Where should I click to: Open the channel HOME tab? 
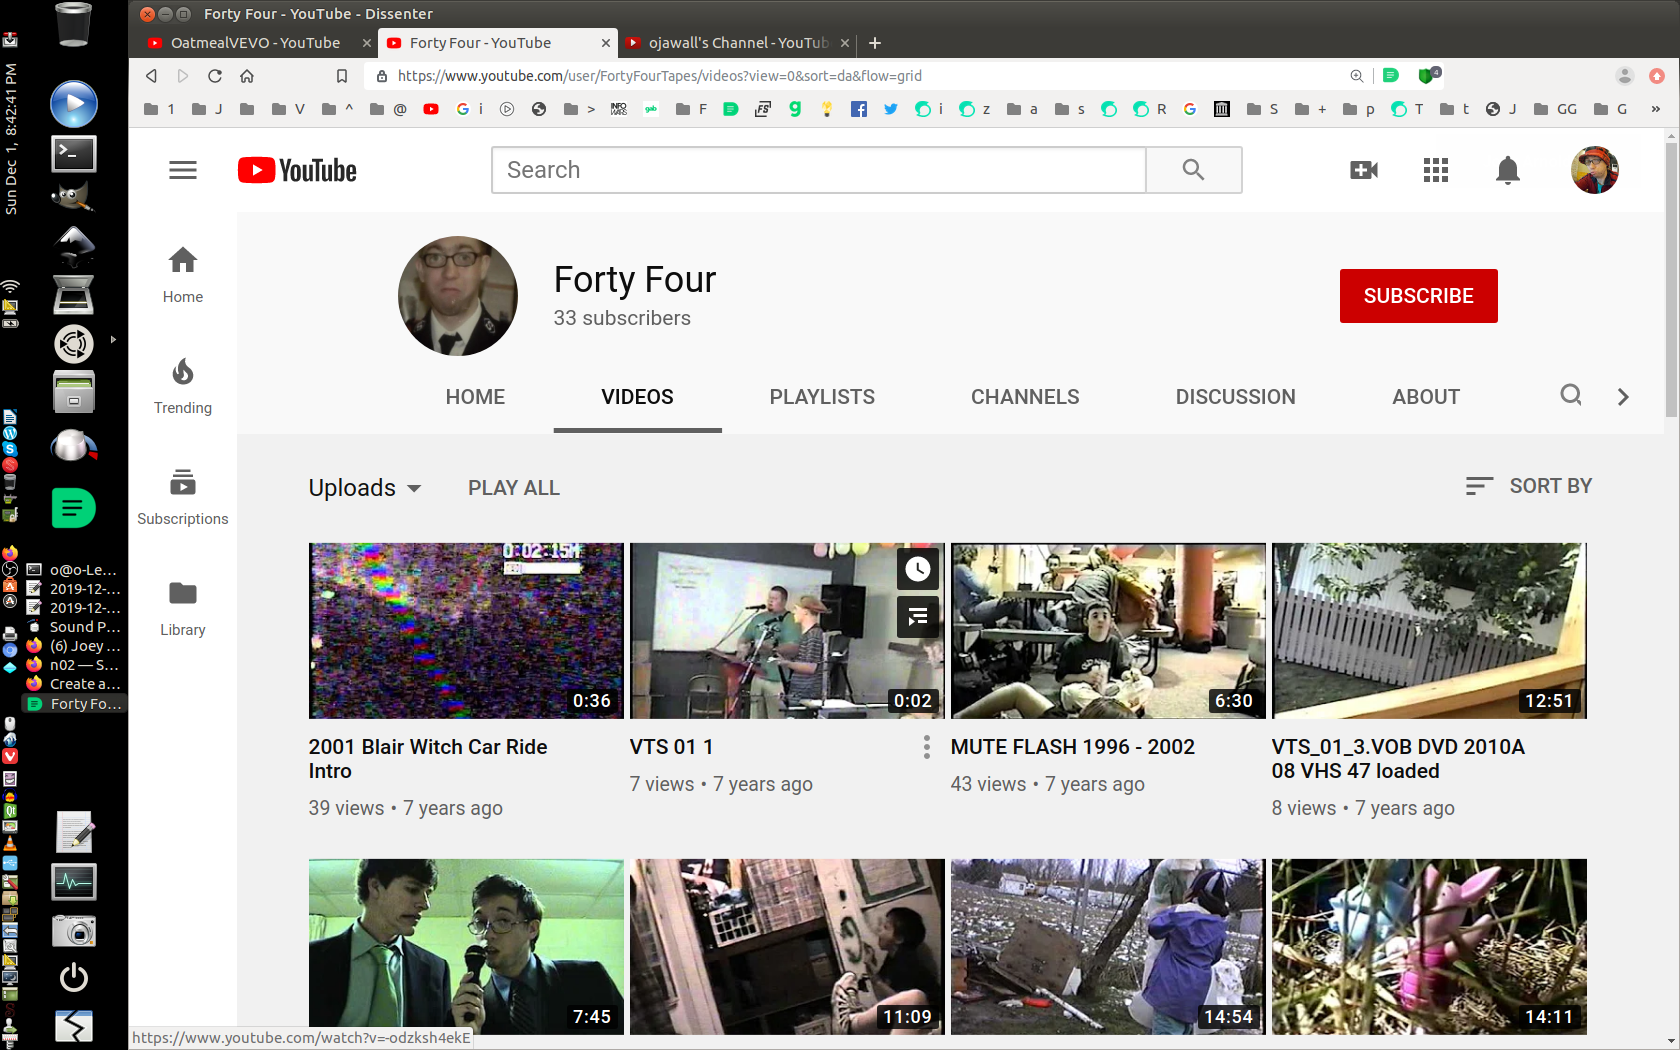[475, 397]
